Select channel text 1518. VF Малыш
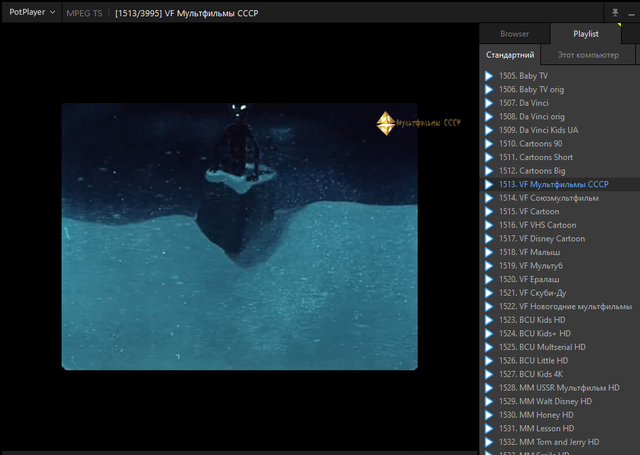This screenshot has width=640, height=455. (x=529, y=252)
